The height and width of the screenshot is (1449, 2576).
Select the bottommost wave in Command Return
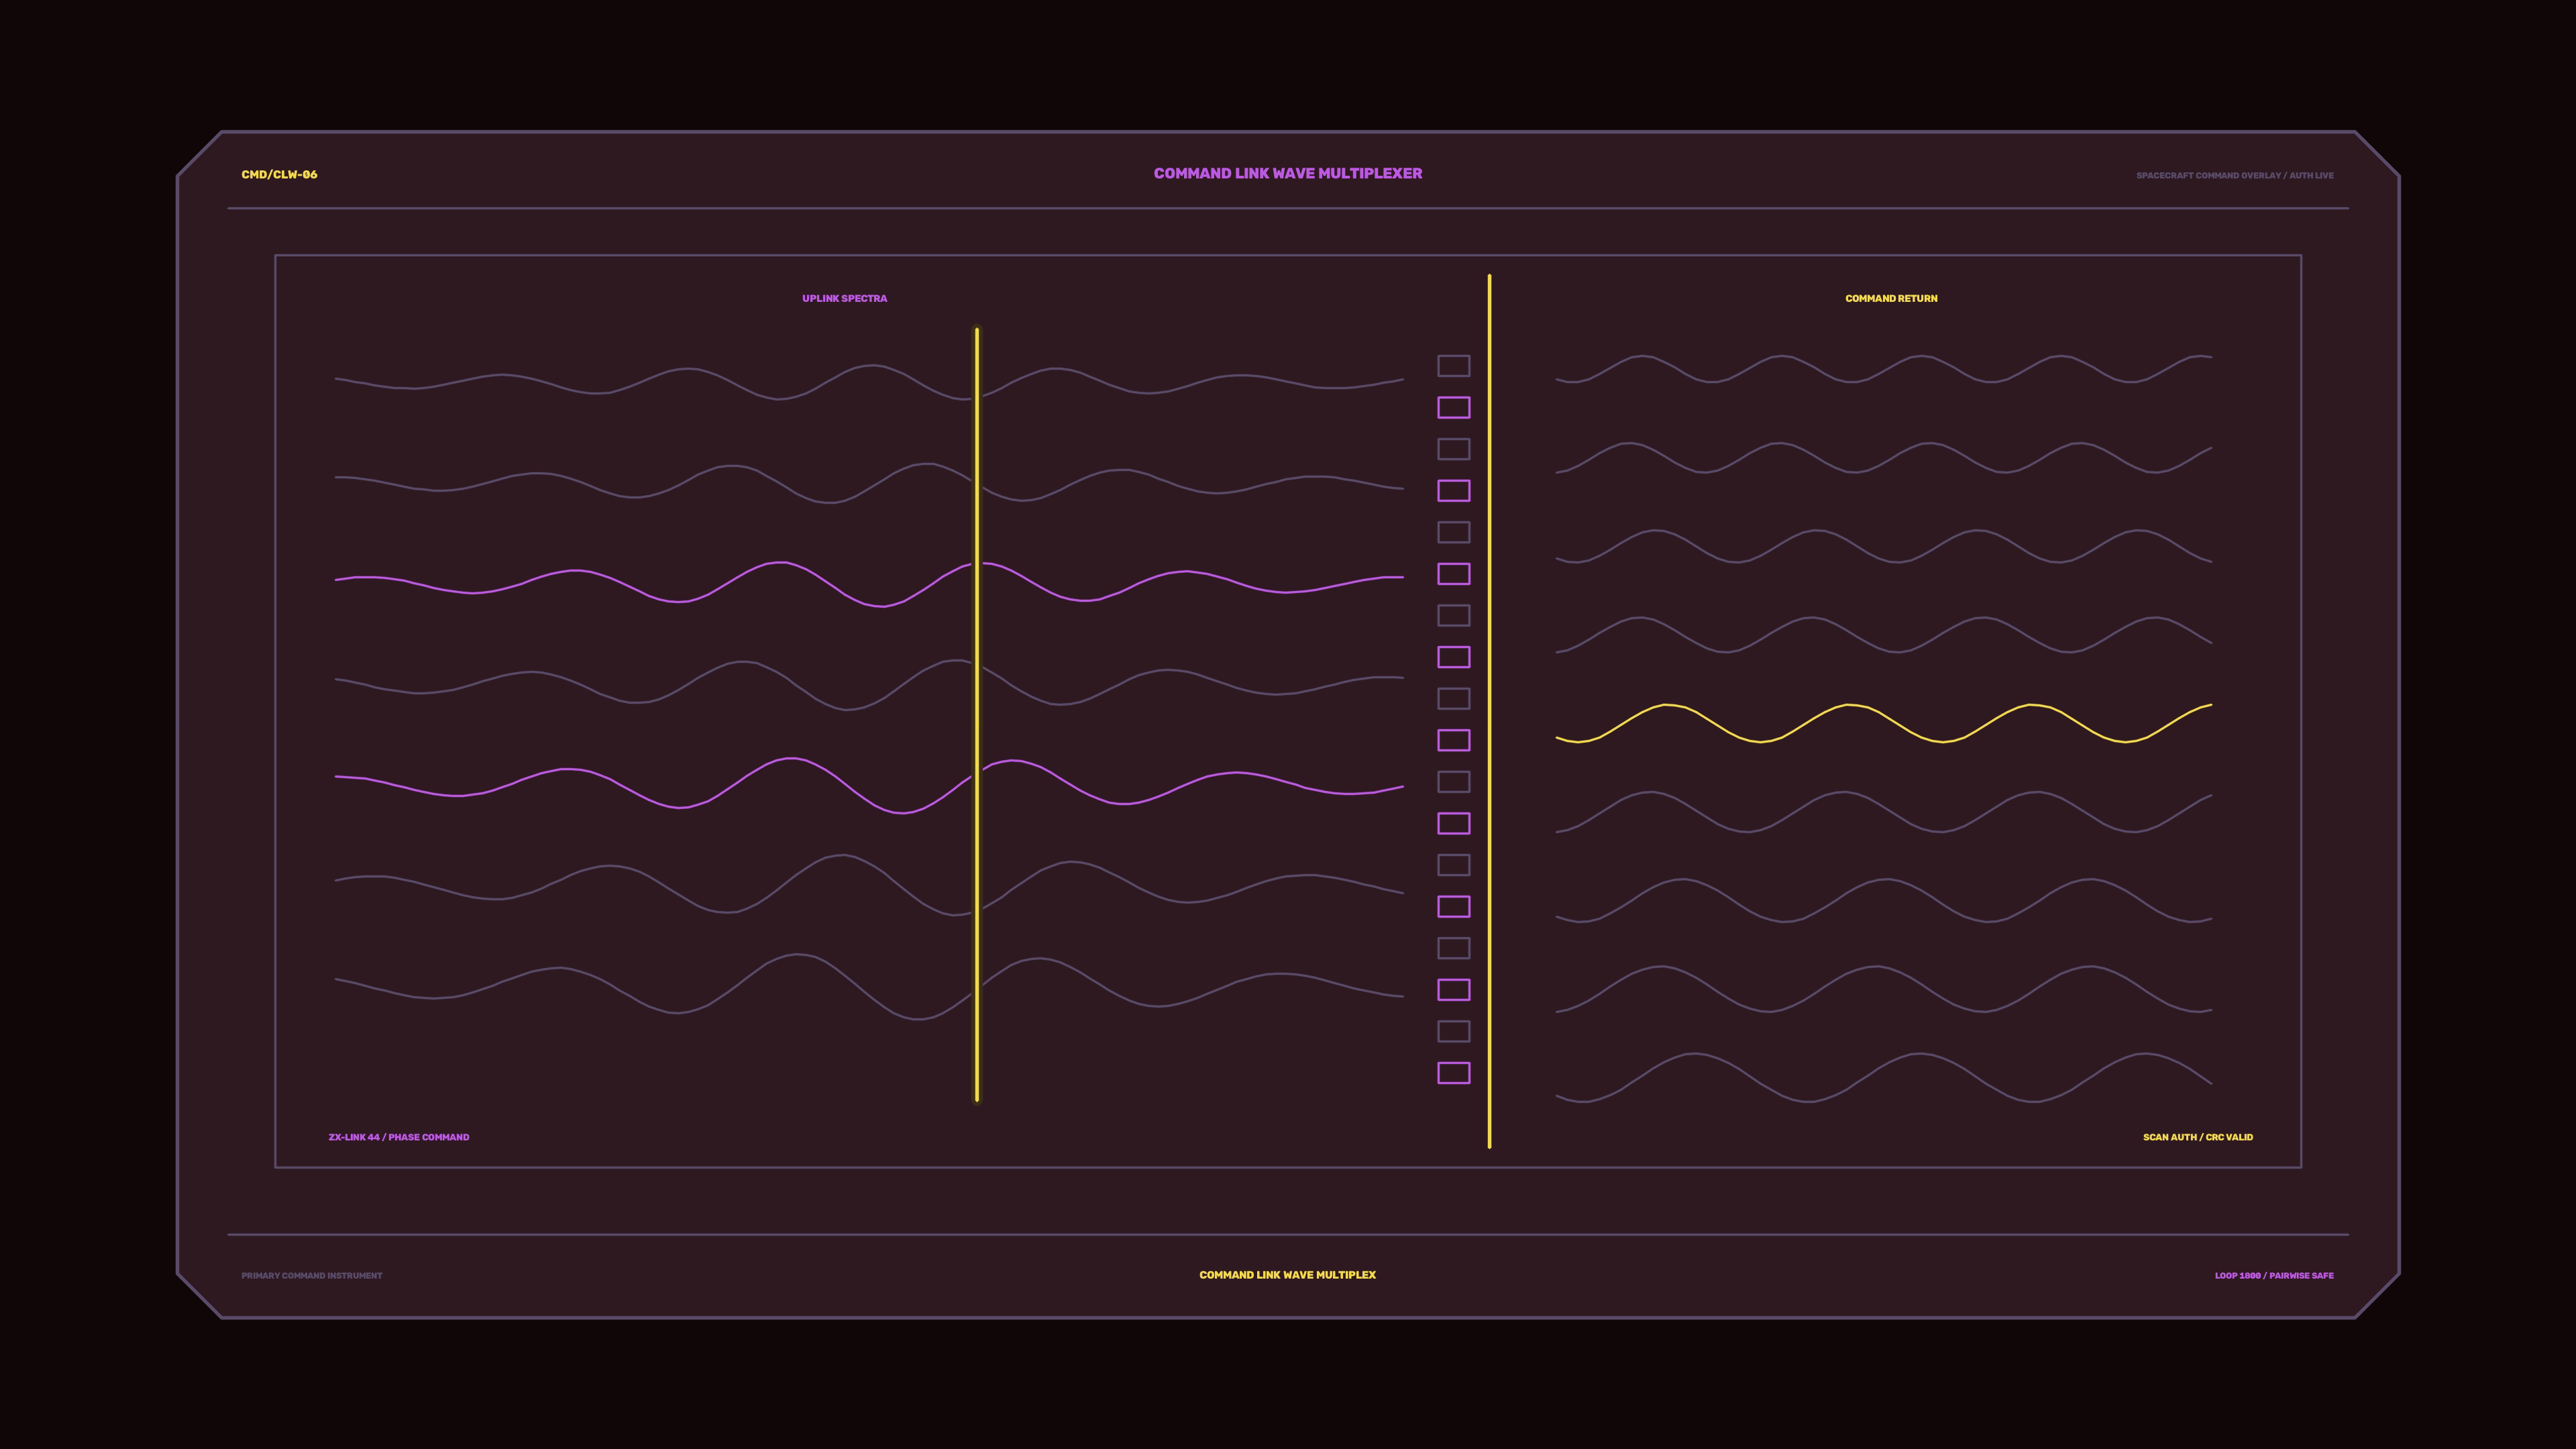coord(1883,1078)
